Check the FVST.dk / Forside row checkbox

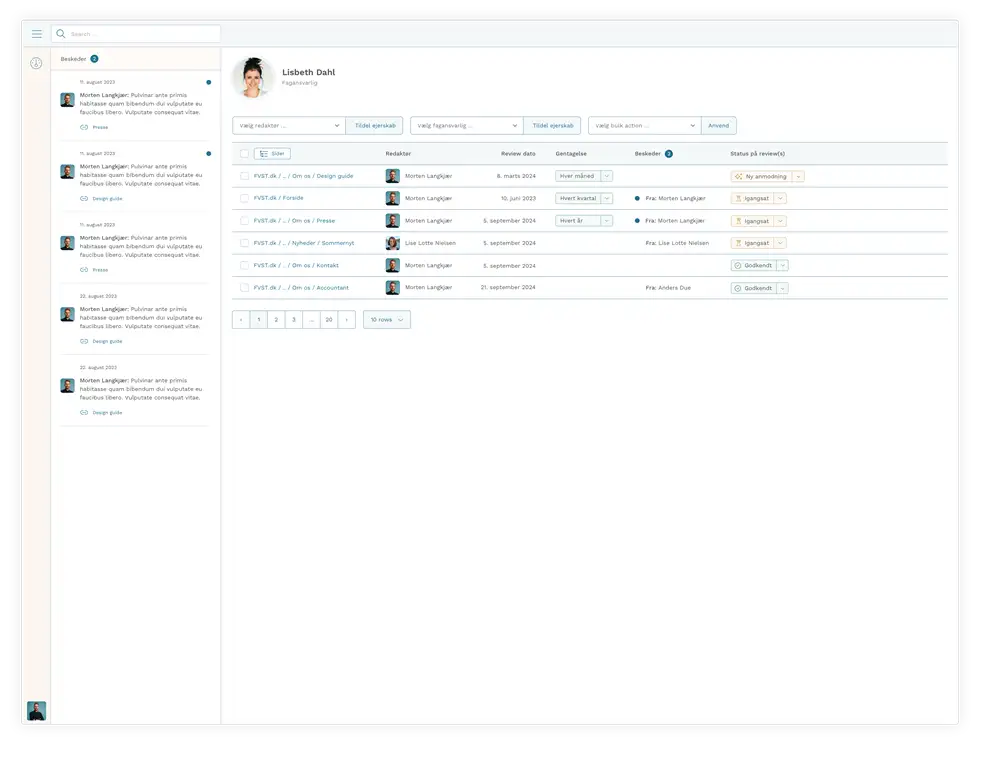245,198
